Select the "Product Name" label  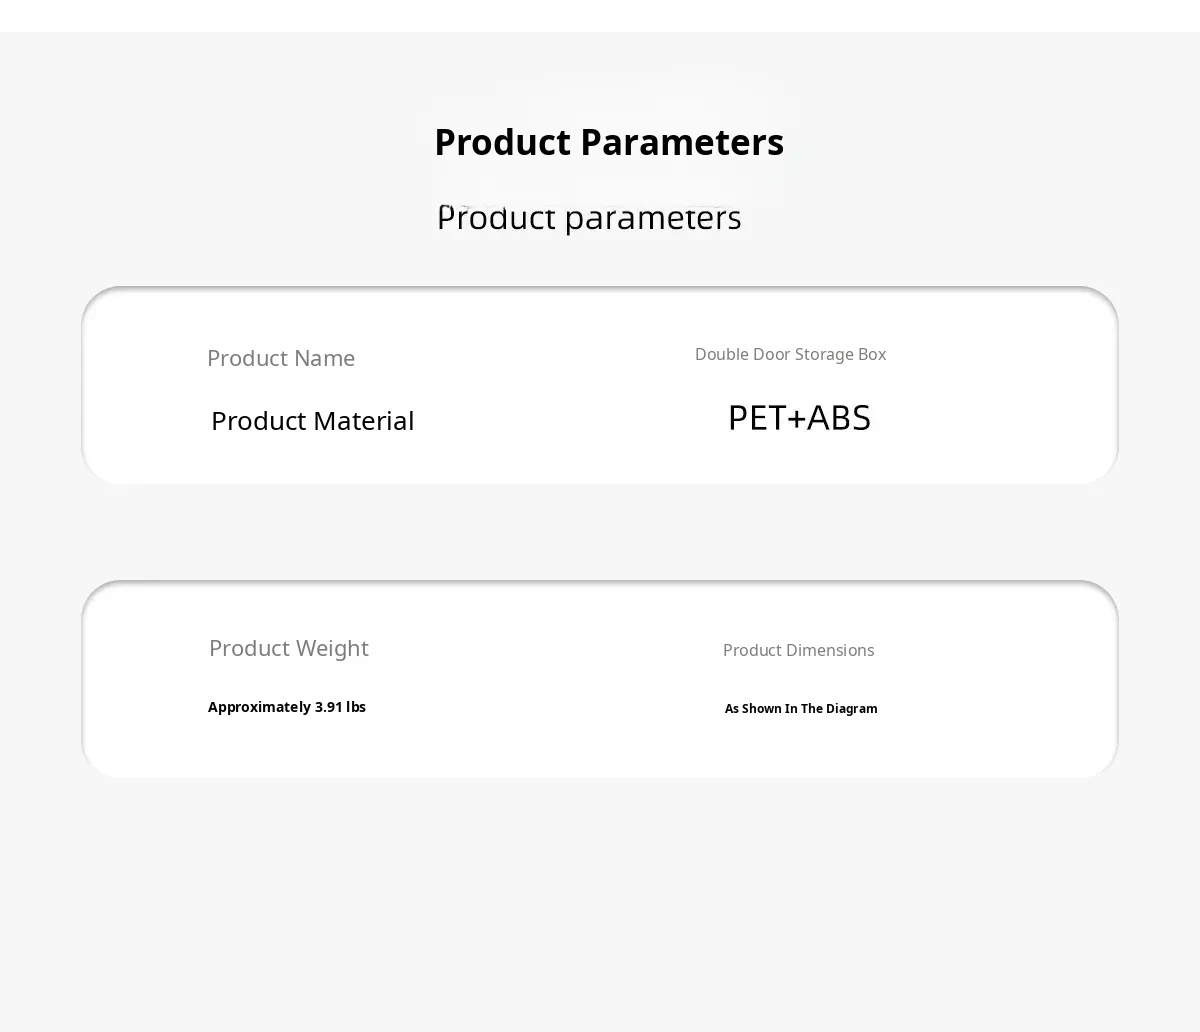click(281, 358)
